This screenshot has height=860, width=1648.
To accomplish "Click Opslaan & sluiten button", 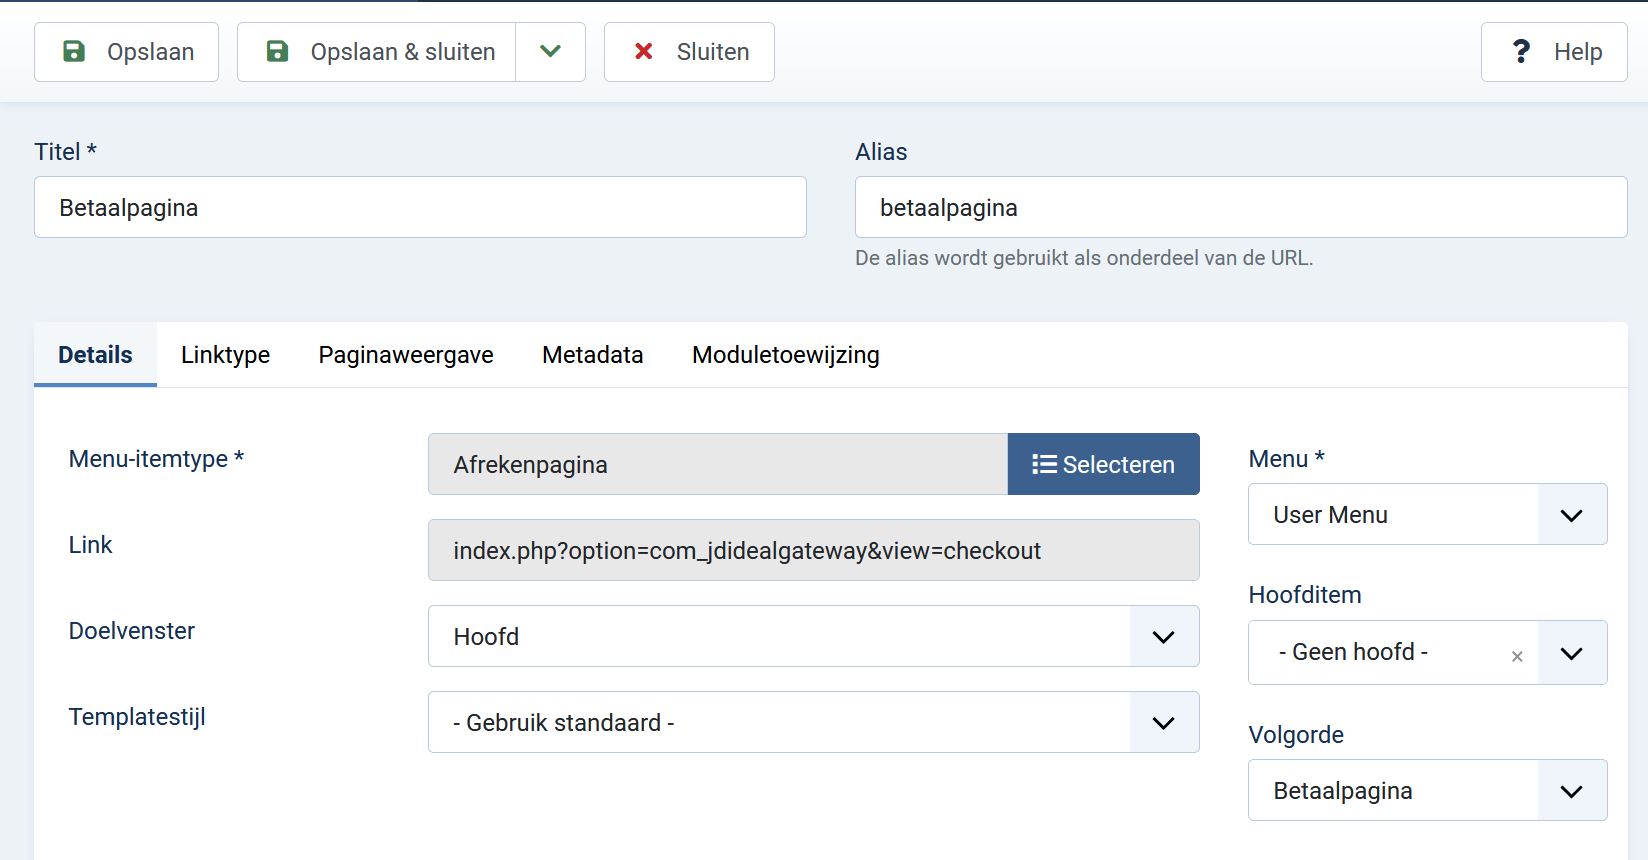I will click(x=377, y=52).
